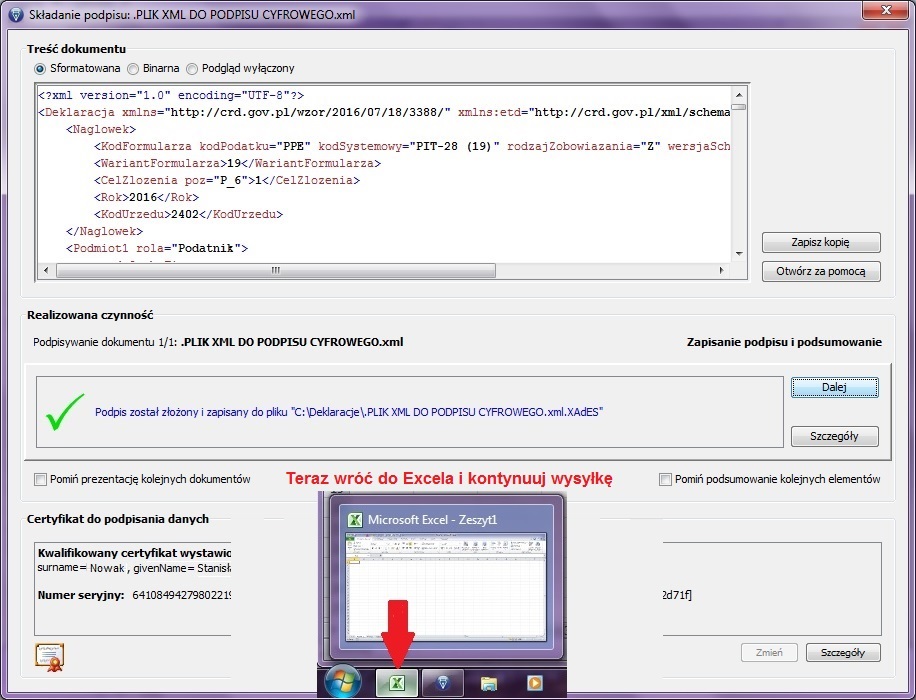Click the Excel icon in the preview popup
The image size is (916, 700).
pyautogui.click(x=355, y=519)
